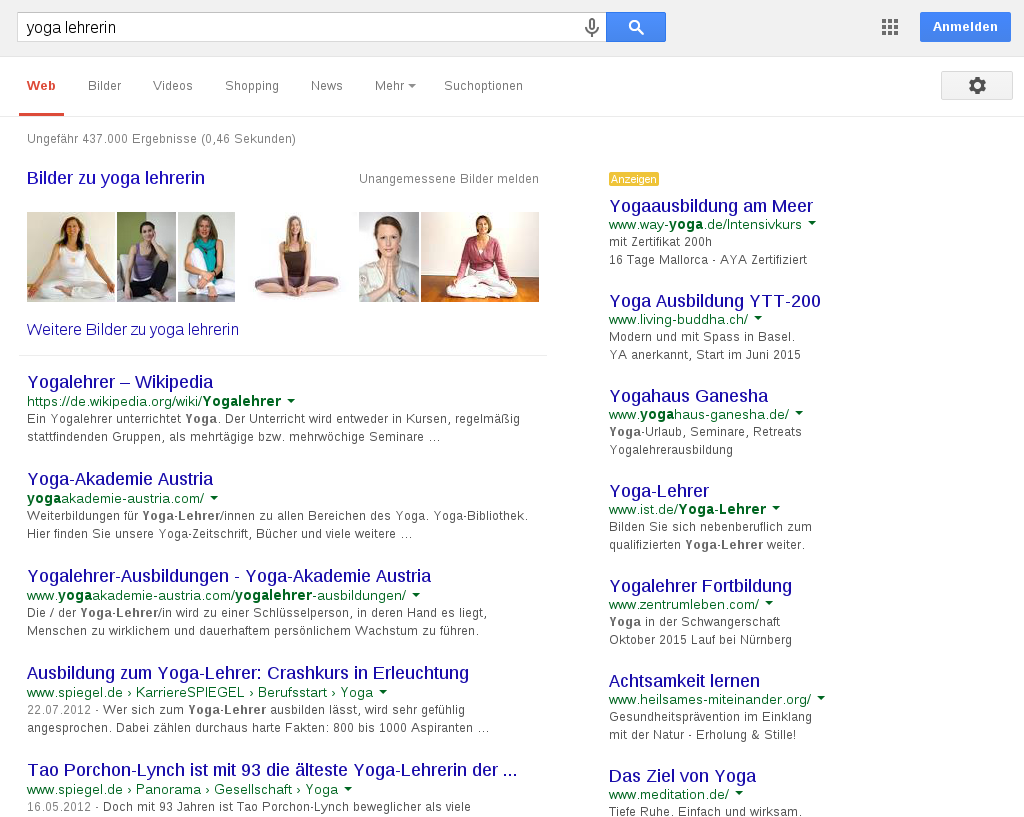Expand dropdown arrow next to Wikipedia URL
The height and width of the screenshot is (817, 1024).
(x=291, y=401)
